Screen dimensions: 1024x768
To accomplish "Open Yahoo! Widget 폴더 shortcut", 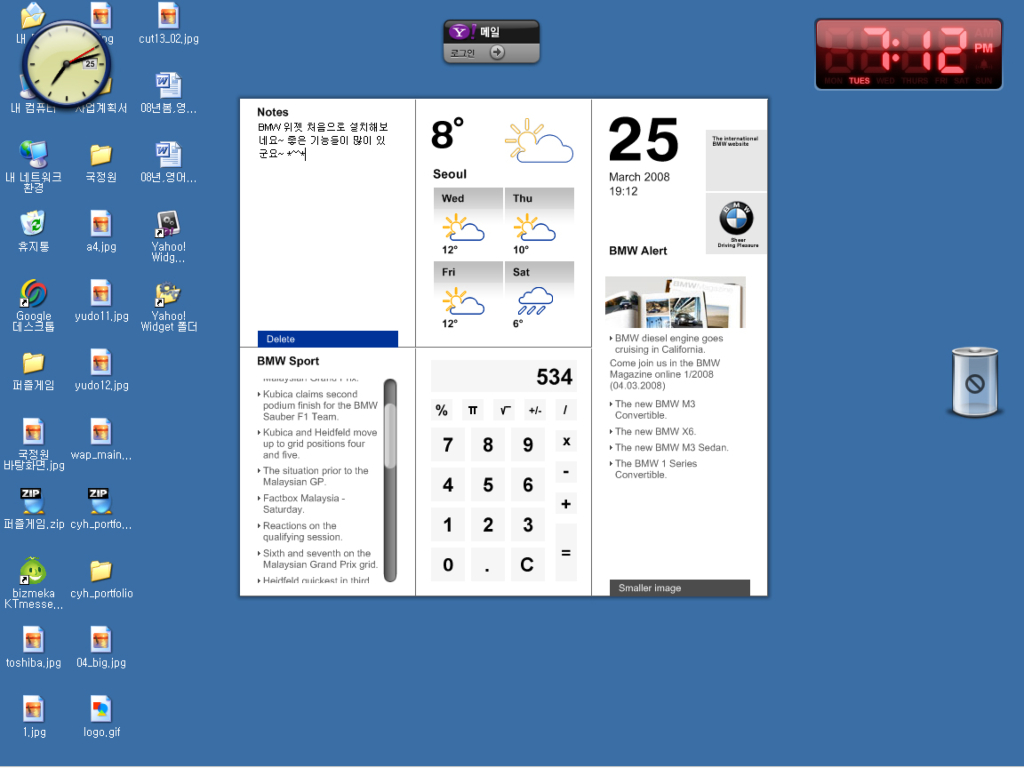I will click(x=168, y=307).
